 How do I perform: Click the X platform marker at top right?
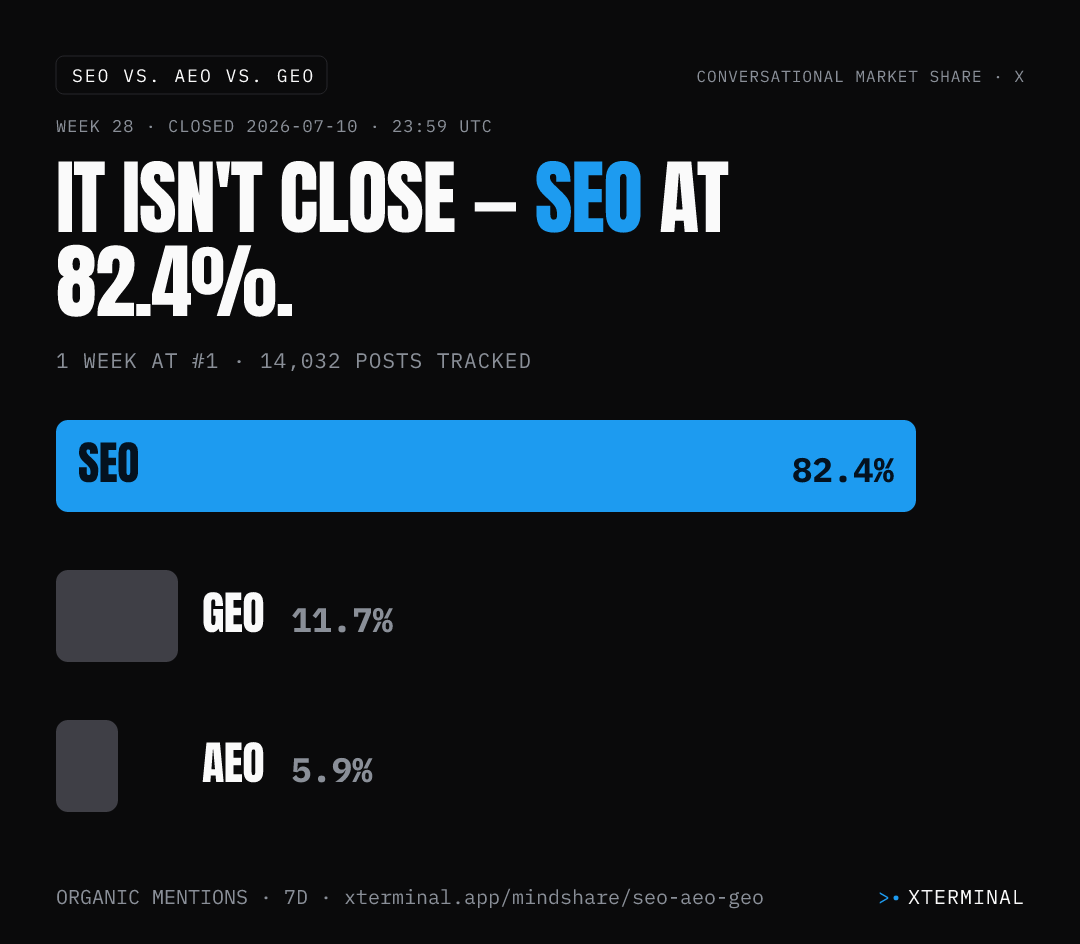[1019, 76]
